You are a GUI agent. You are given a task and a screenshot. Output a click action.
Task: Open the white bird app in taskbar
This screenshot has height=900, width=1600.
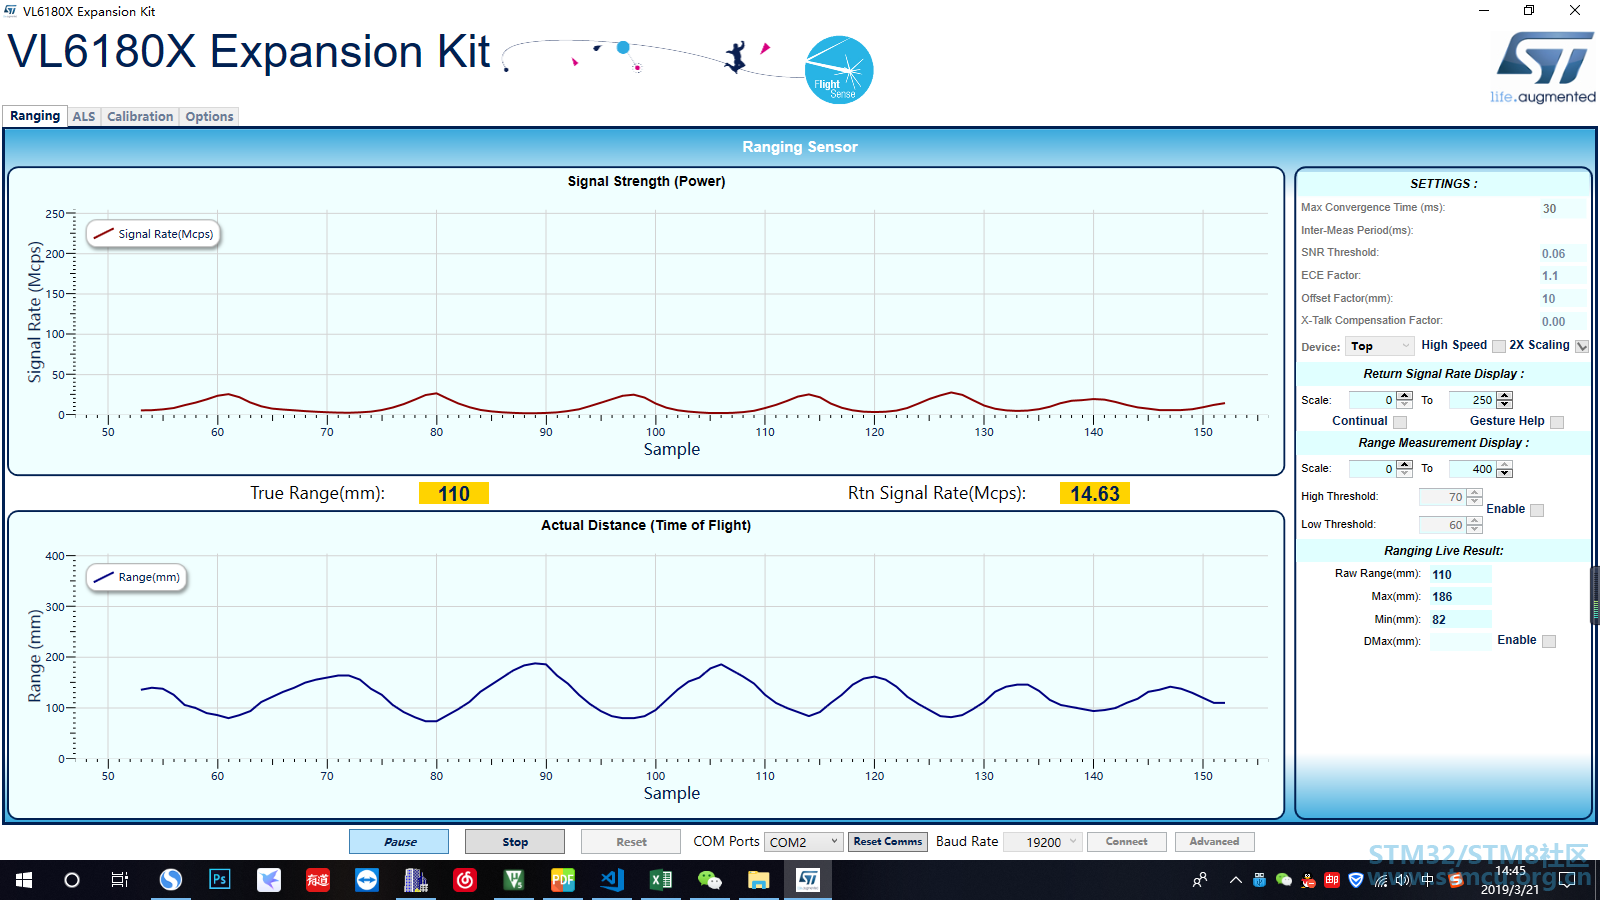pos(269,880)
